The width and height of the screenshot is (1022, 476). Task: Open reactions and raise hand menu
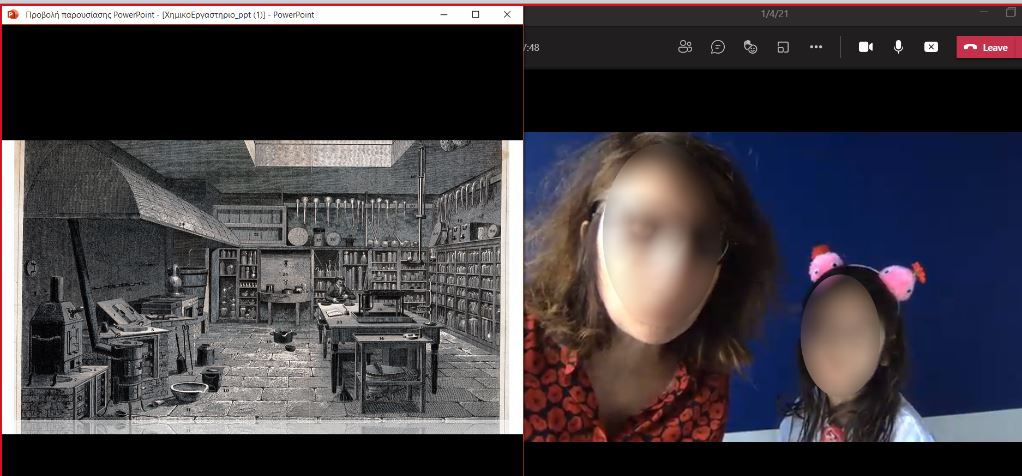click(750, 47)
